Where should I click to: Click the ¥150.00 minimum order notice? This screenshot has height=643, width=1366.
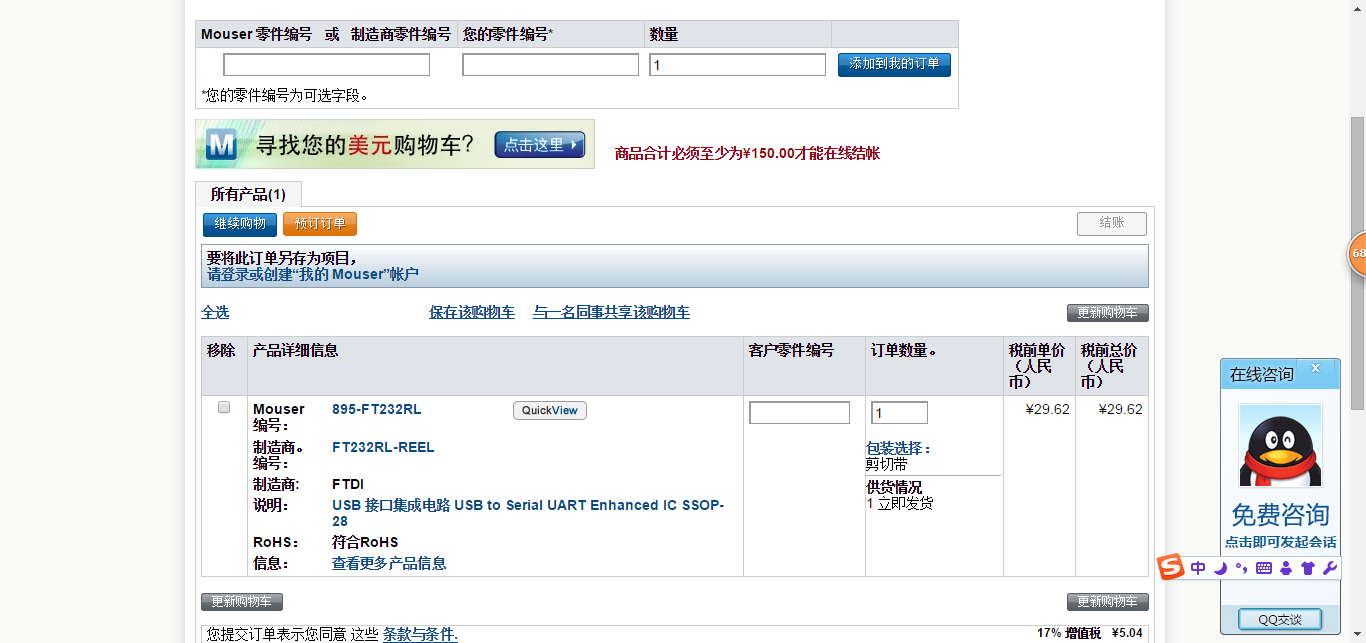tap(747, 154)
